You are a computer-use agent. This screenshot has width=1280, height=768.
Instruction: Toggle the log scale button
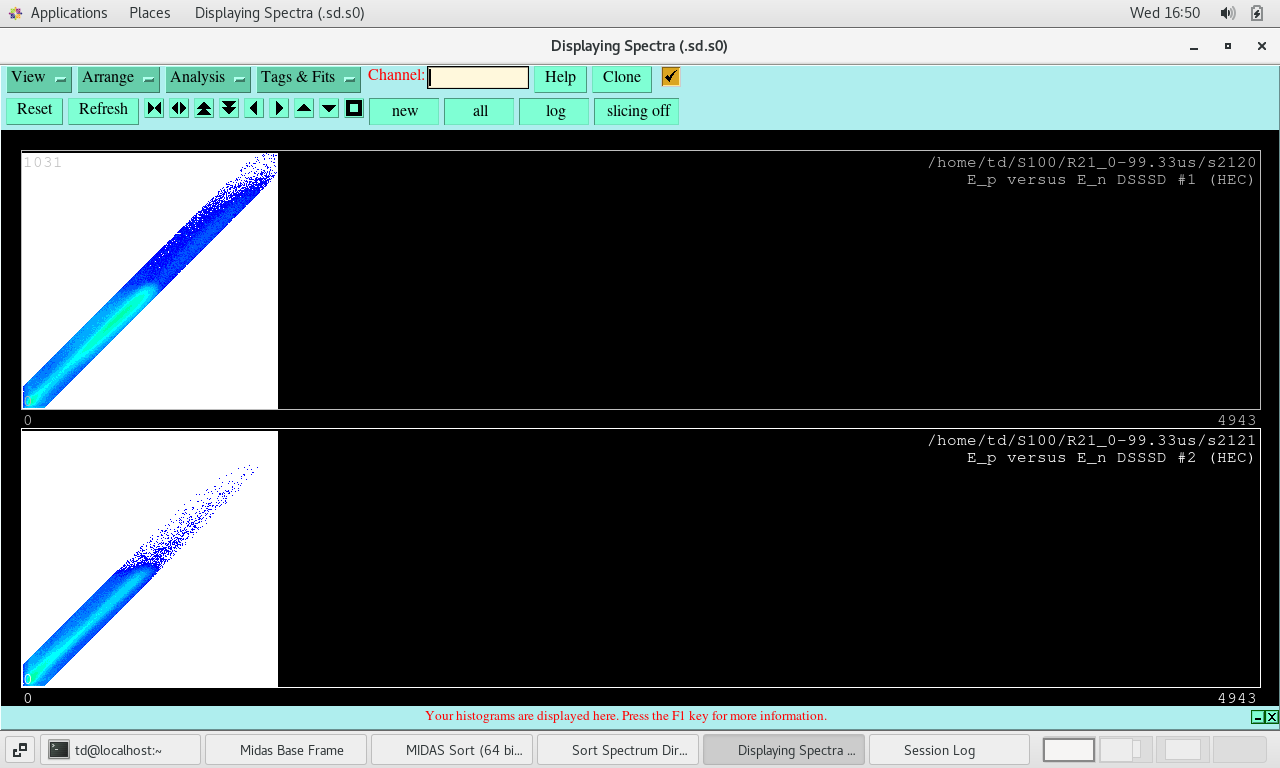point(555,111)
